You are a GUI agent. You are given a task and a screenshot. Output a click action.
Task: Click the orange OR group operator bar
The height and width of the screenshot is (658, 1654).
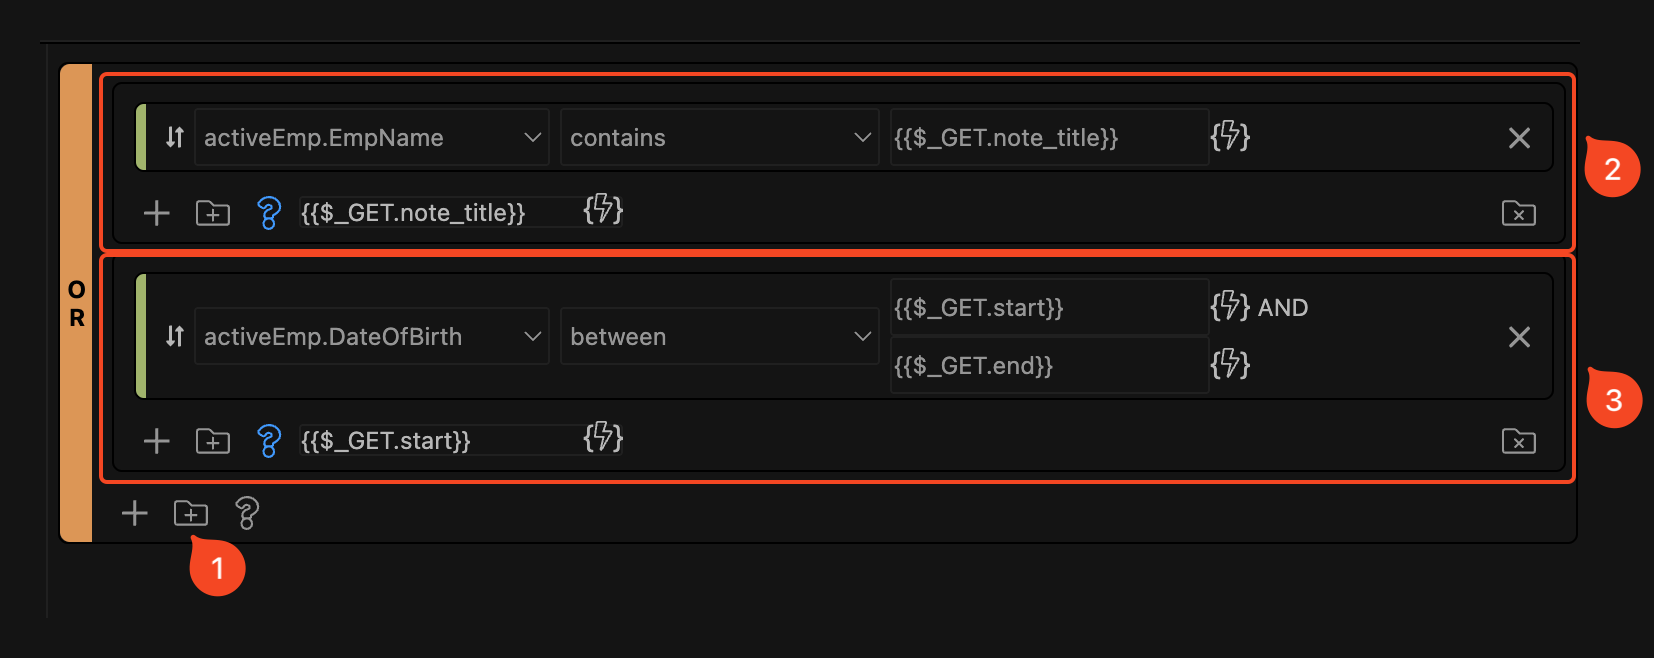[x=76, y=303]
